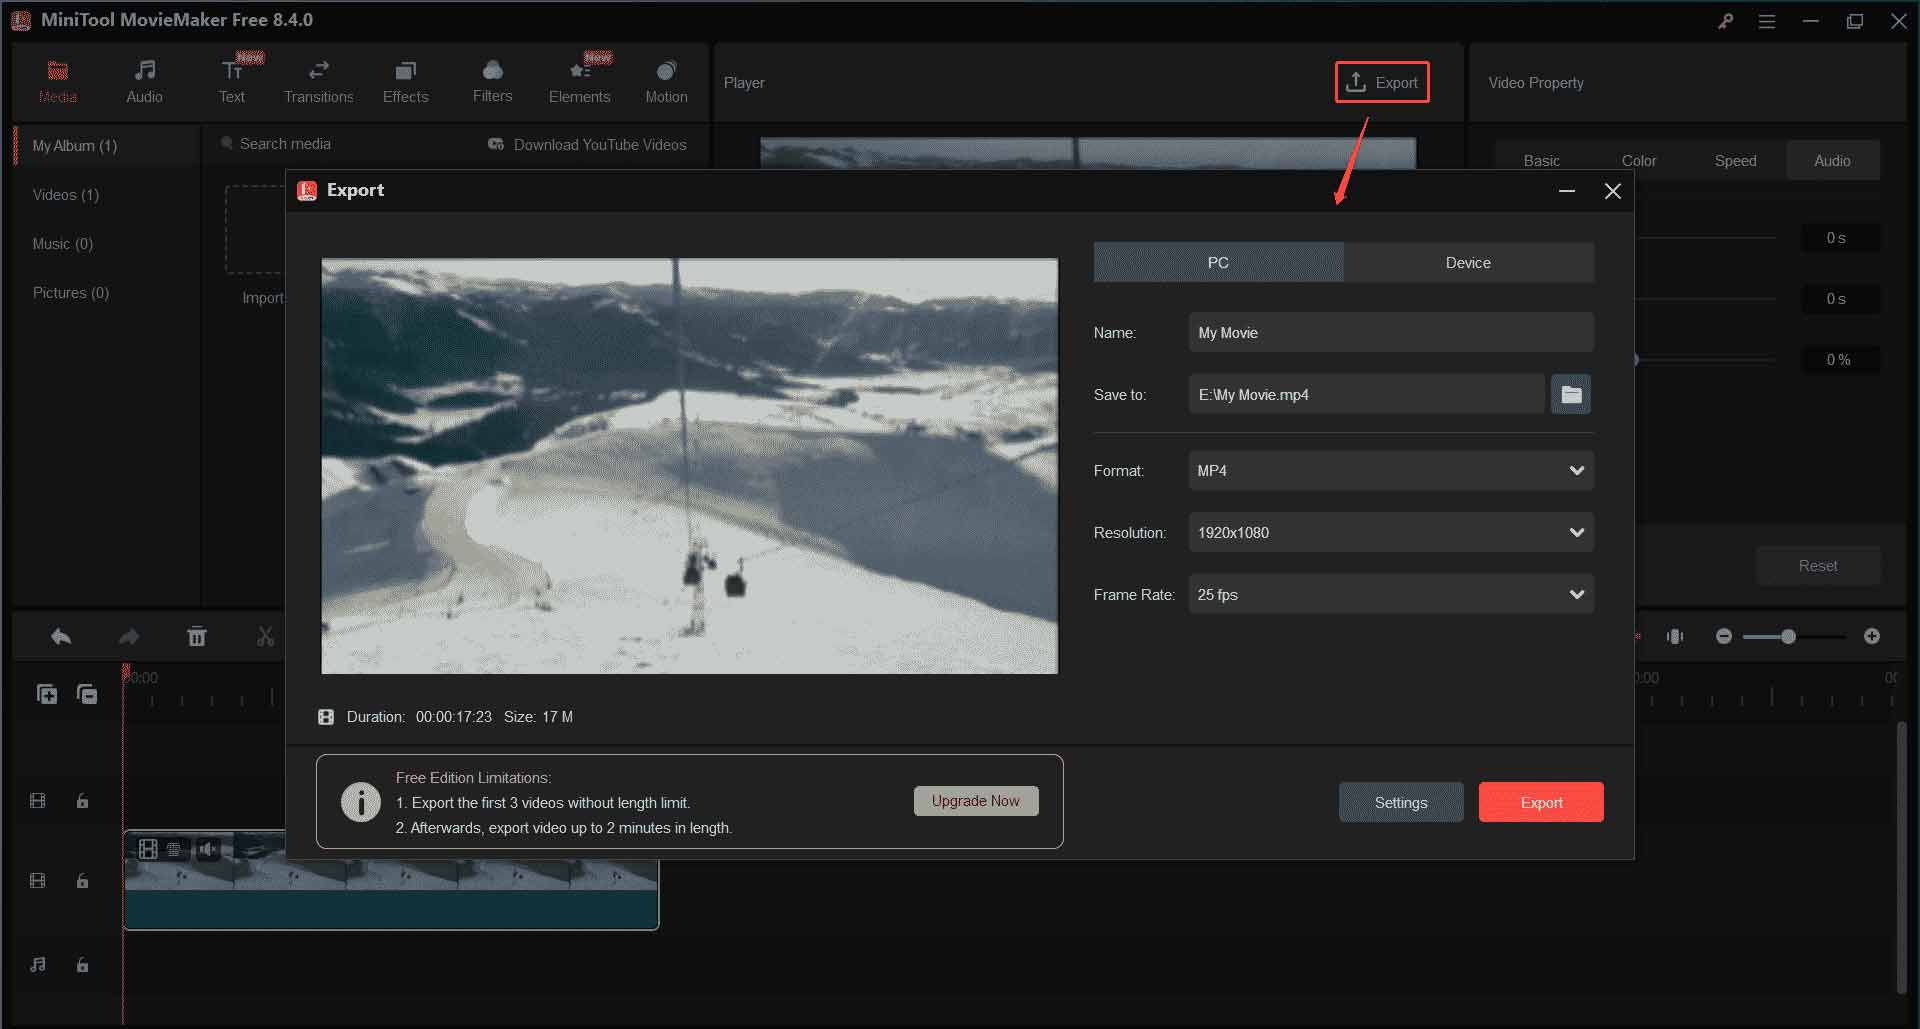Screen dimensions: 1920x1029
Task: Select the Text tool icon
Action: 231,80
